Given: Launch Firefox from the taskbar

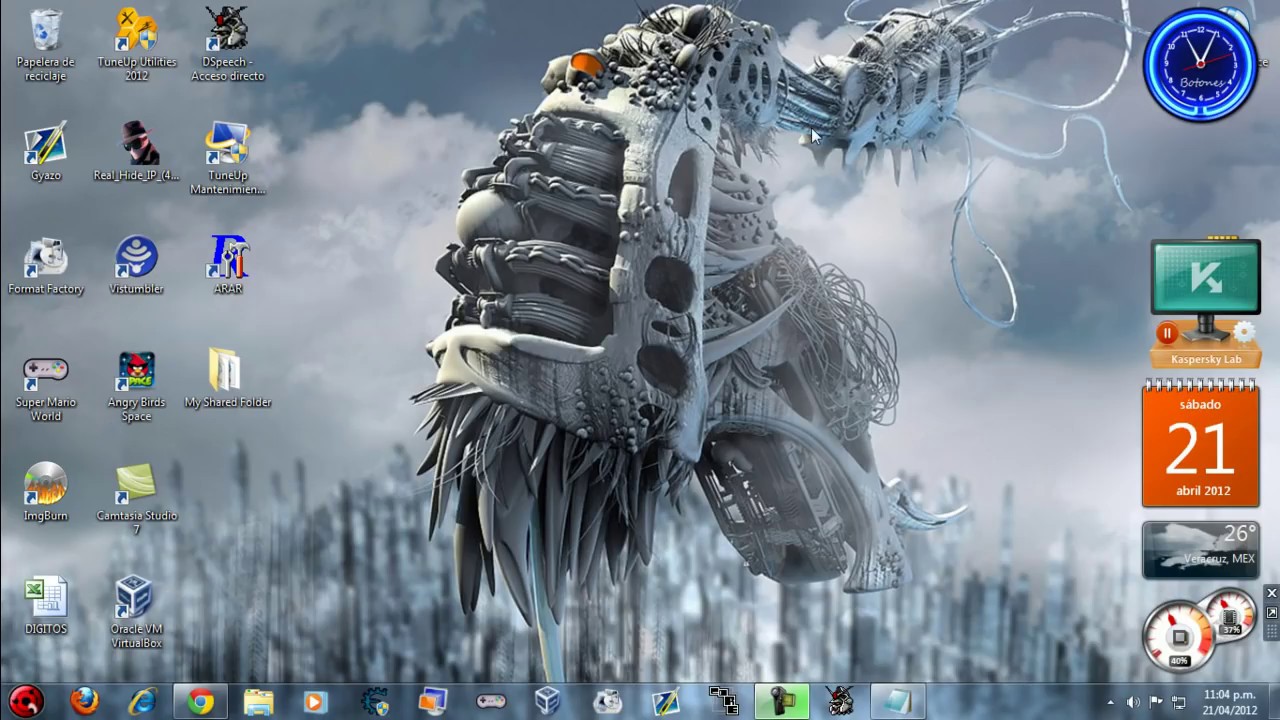Looking at the screenshot, I should tap(85, 701).
